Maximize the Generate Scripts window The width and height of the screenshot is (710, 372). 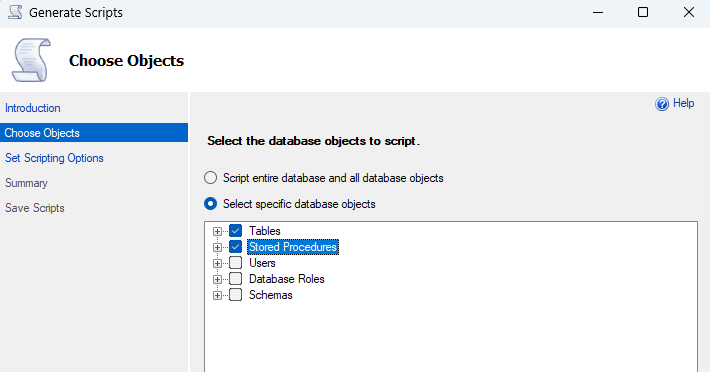(x=643, y=12)
